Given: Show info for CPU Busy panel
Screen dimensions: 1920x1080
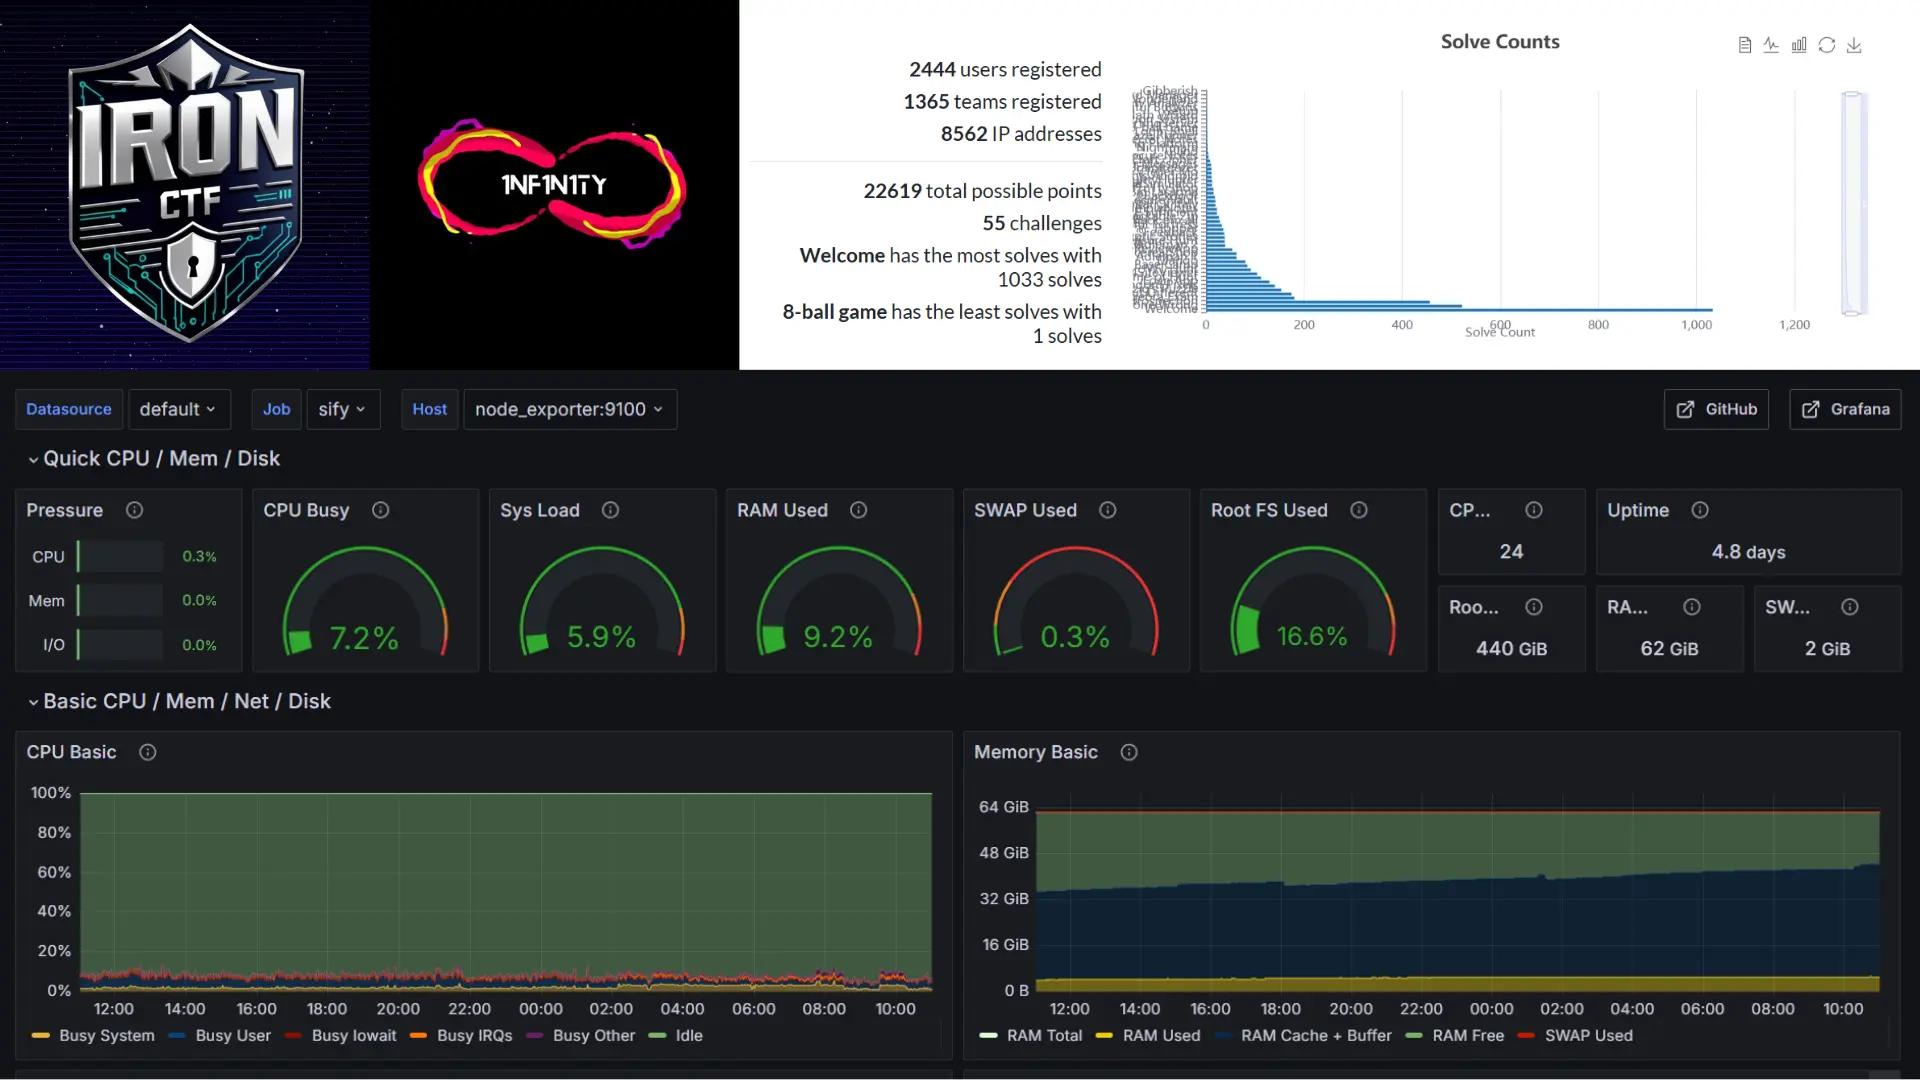Looking at the screenshot, I should coord(380,510).
